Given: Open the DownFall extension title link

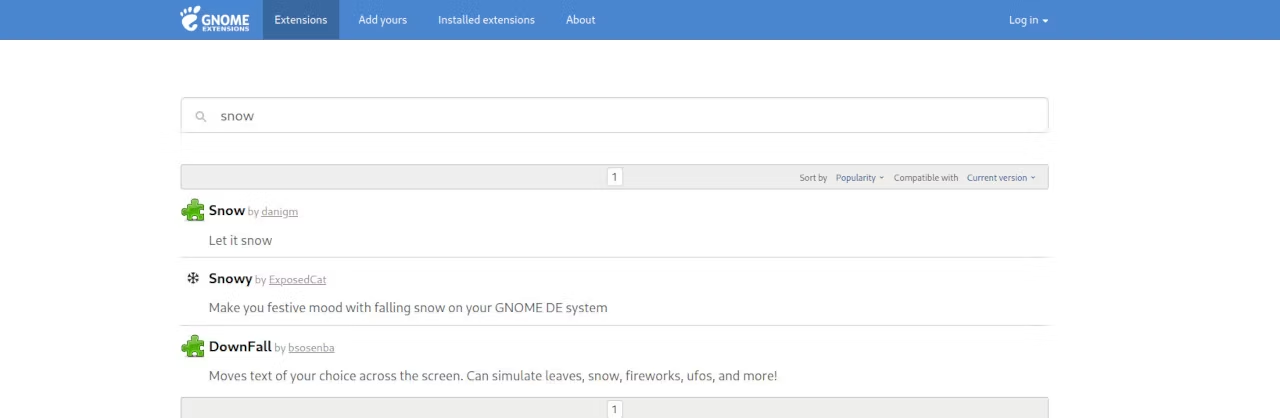Looking at the screenshot, I should point(240,347).
